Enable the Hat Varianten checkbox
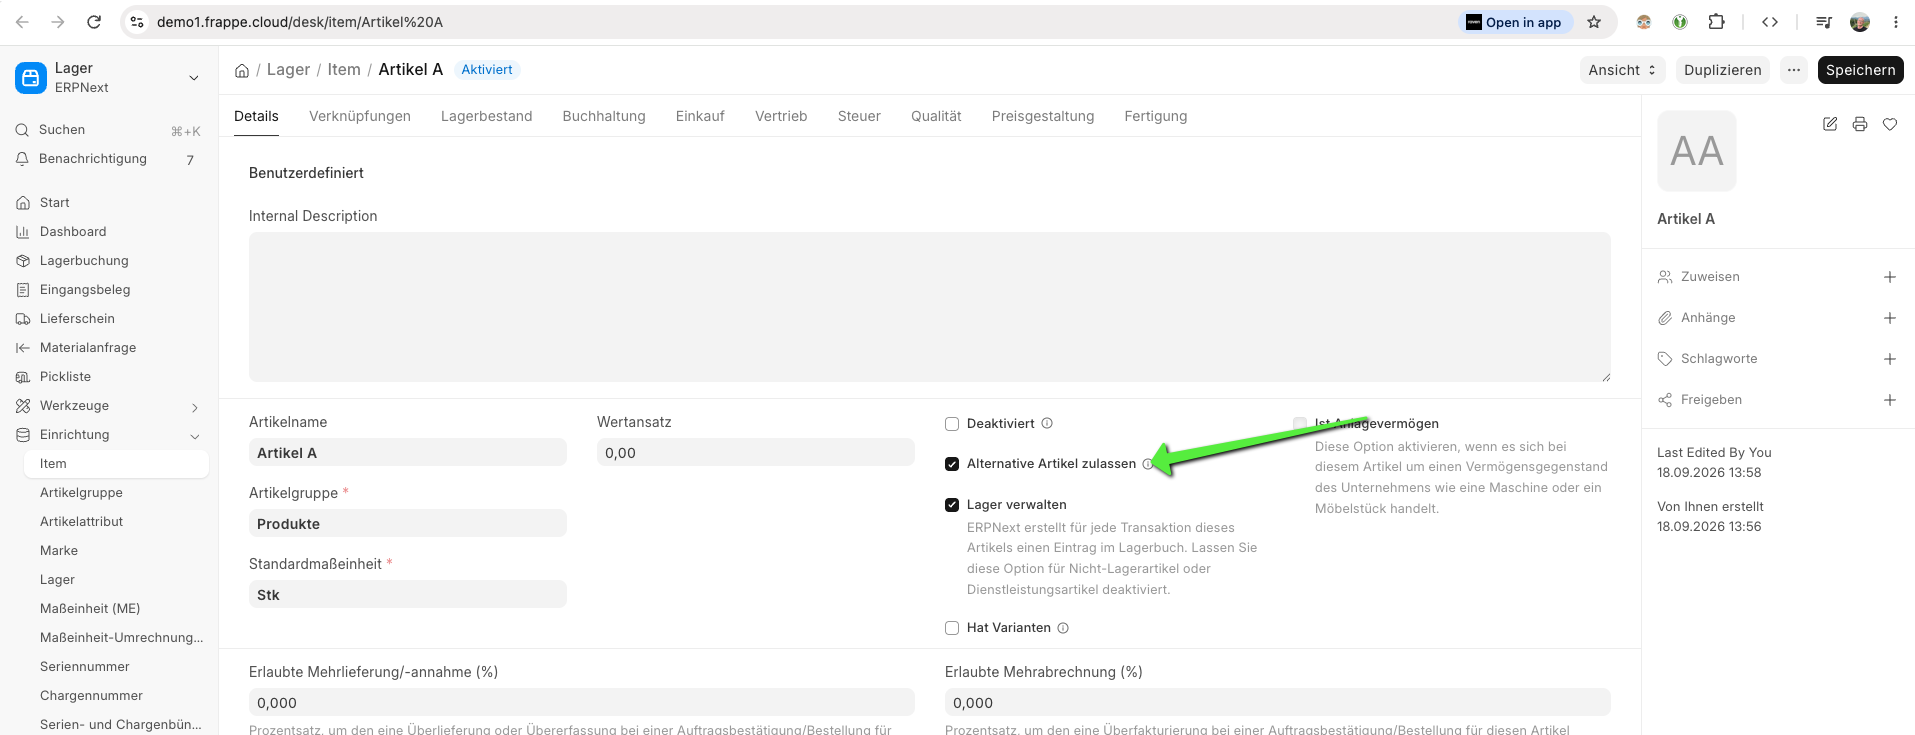 tap(952, 628)
